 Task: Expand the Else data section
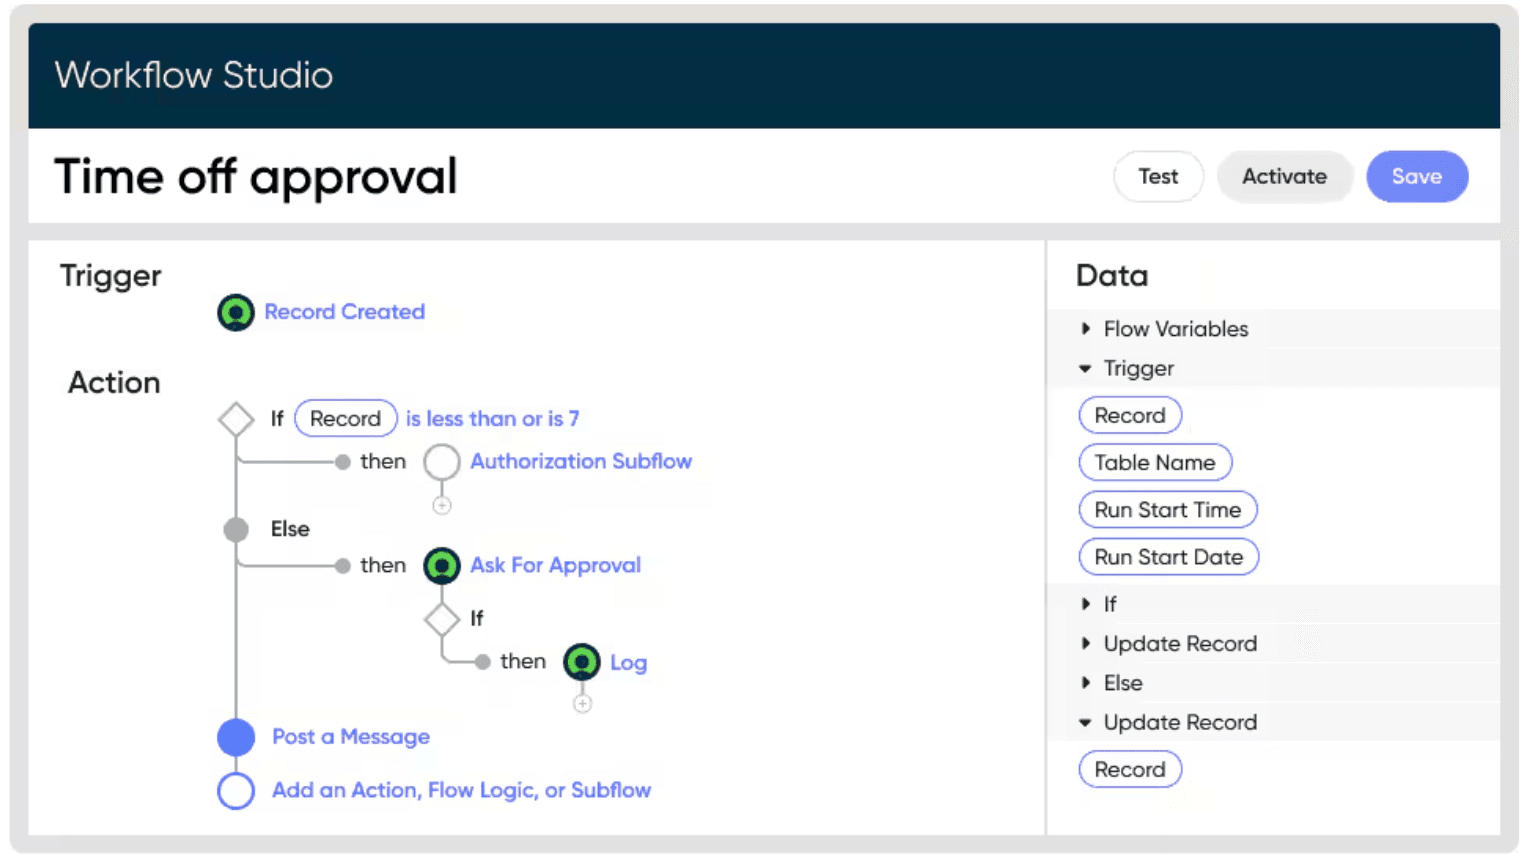(1086, 683)
